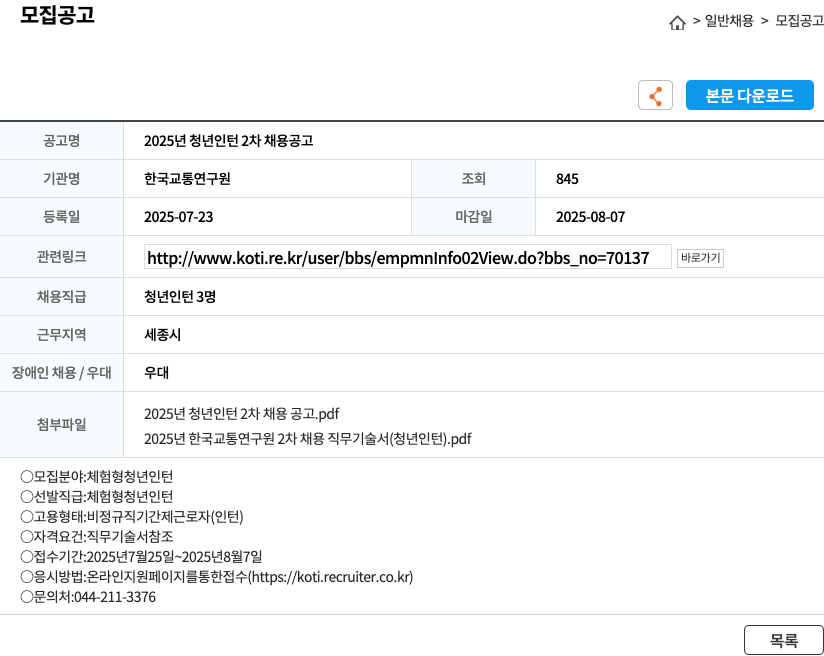The image size is (824, 656).
Task: Open 일반채용 in the breadcrumb
Action: click(x=729, y=20)
